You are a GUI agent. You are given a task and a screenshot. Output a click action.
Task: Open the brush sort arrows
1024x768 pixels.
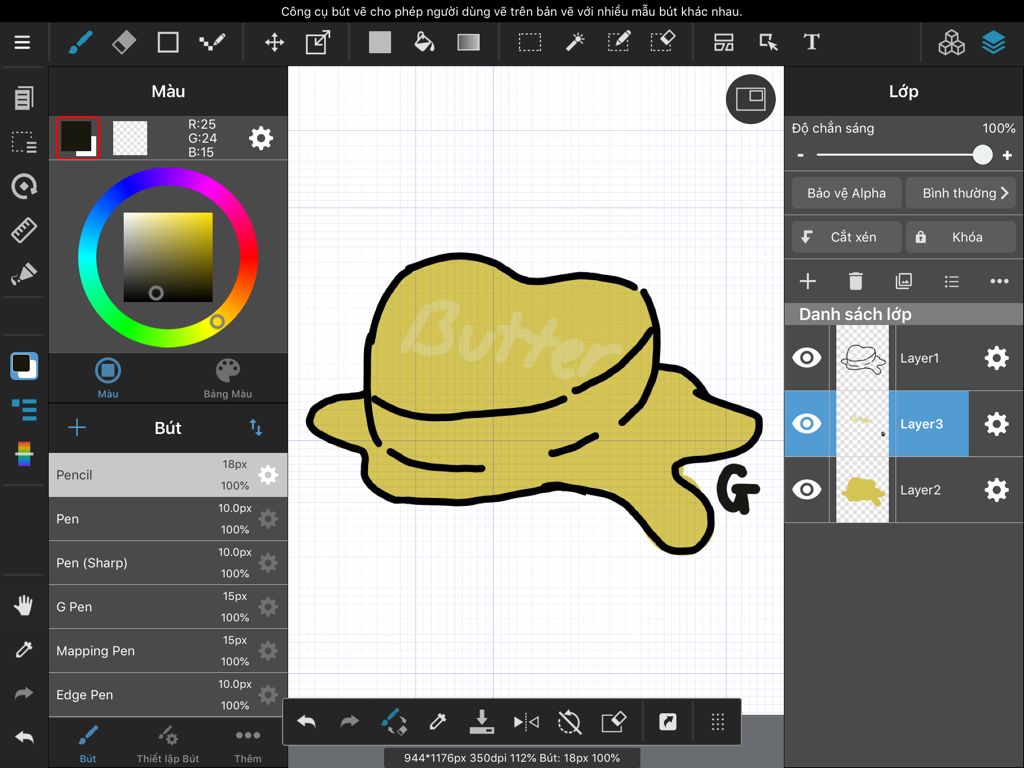click(255, 428)
